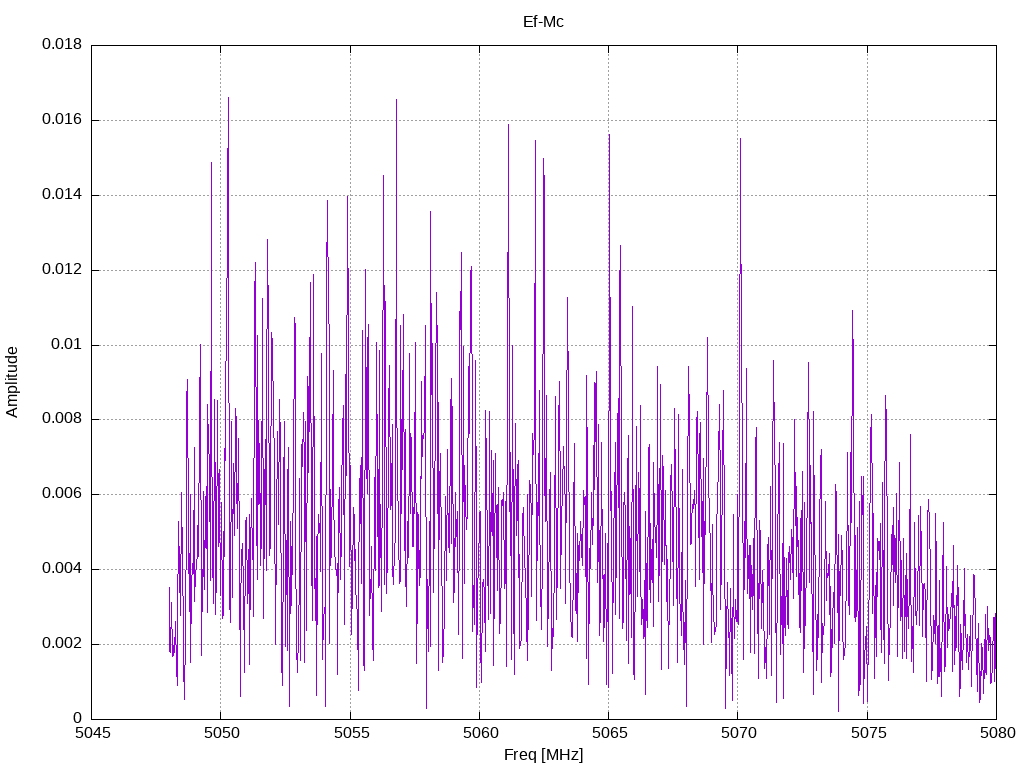Click the 0.004 y-axis tick label
Viewport: 1024px width, 768px height.
[x=62, y=568]
